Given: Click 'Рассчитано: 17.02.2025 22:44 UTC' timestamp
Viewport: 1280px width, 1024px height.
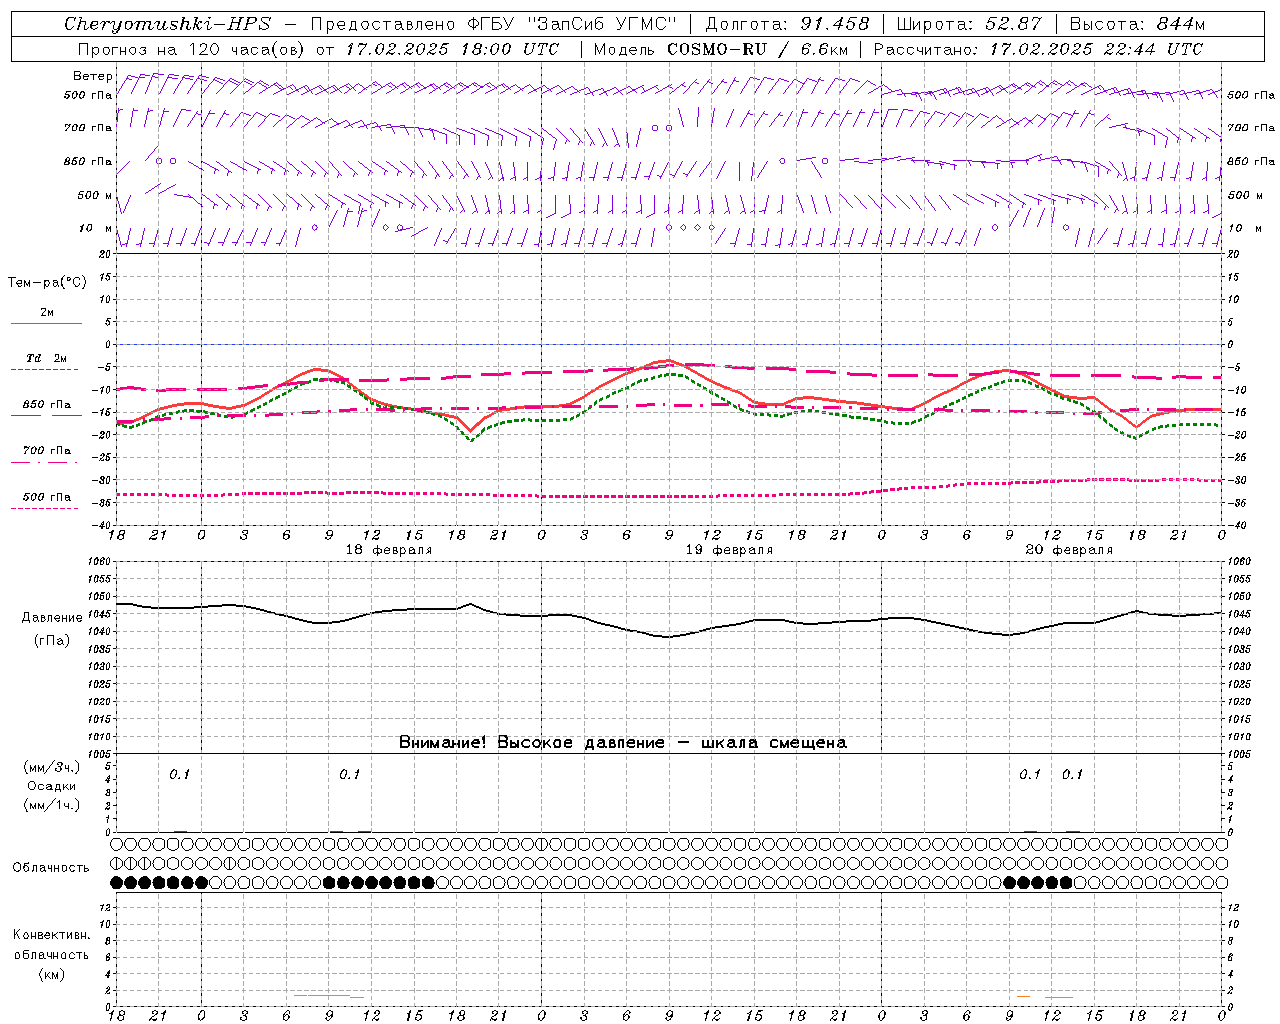Looking at the screenshot, I should pyautogui.click(x=1038, y=49).
